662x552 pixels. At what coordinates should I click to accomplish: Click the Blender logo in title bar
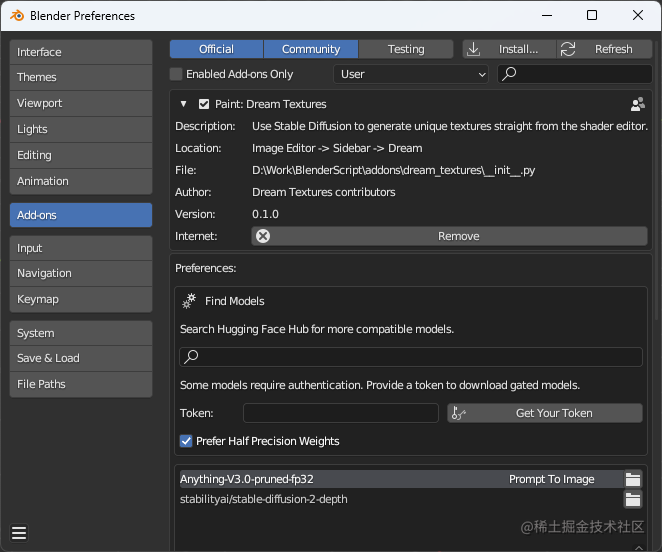pos(16,16)
